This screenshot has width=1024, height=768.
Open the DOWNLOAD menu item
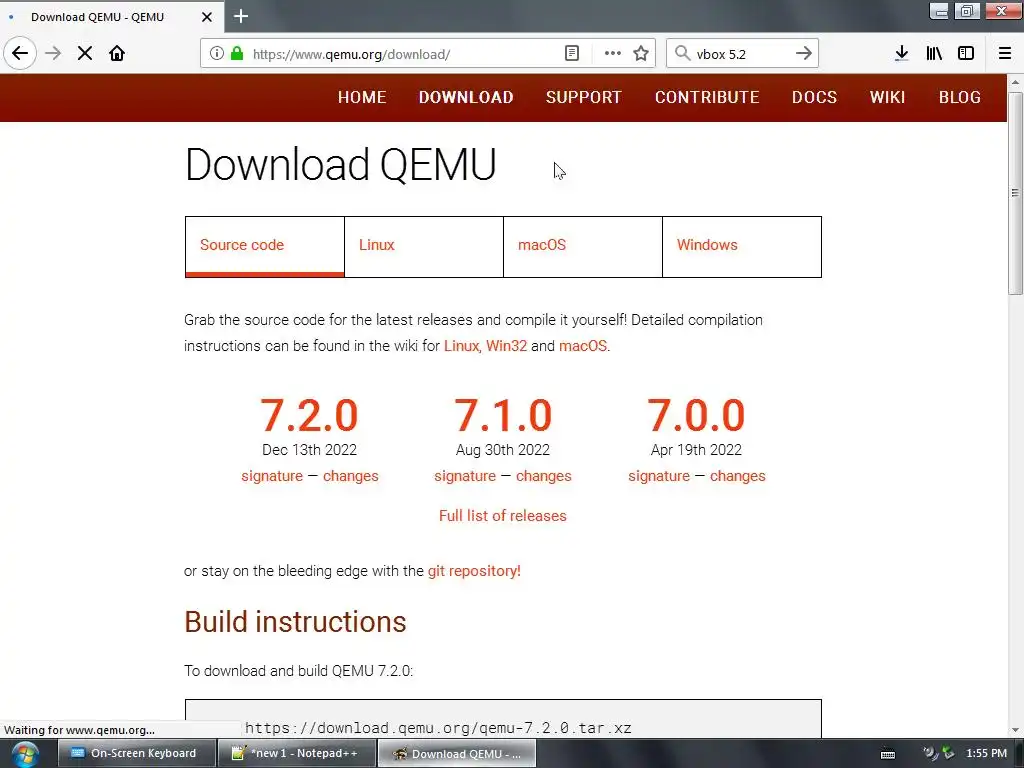coord(466,97)
